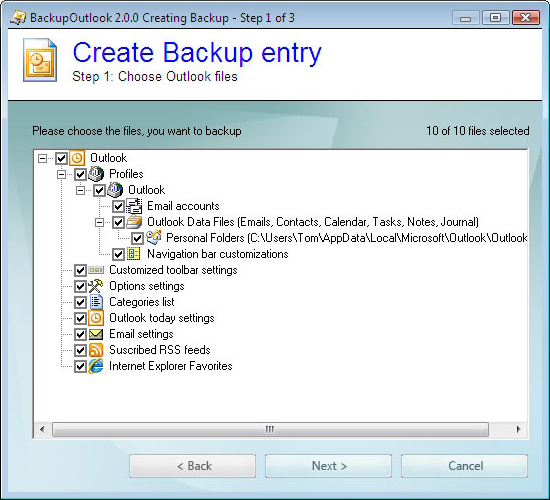Screen dimensions: 550x500
Task: Toggle the Outlook today settings checkbox
Action: pyautogui.click(x=80, y=318)
